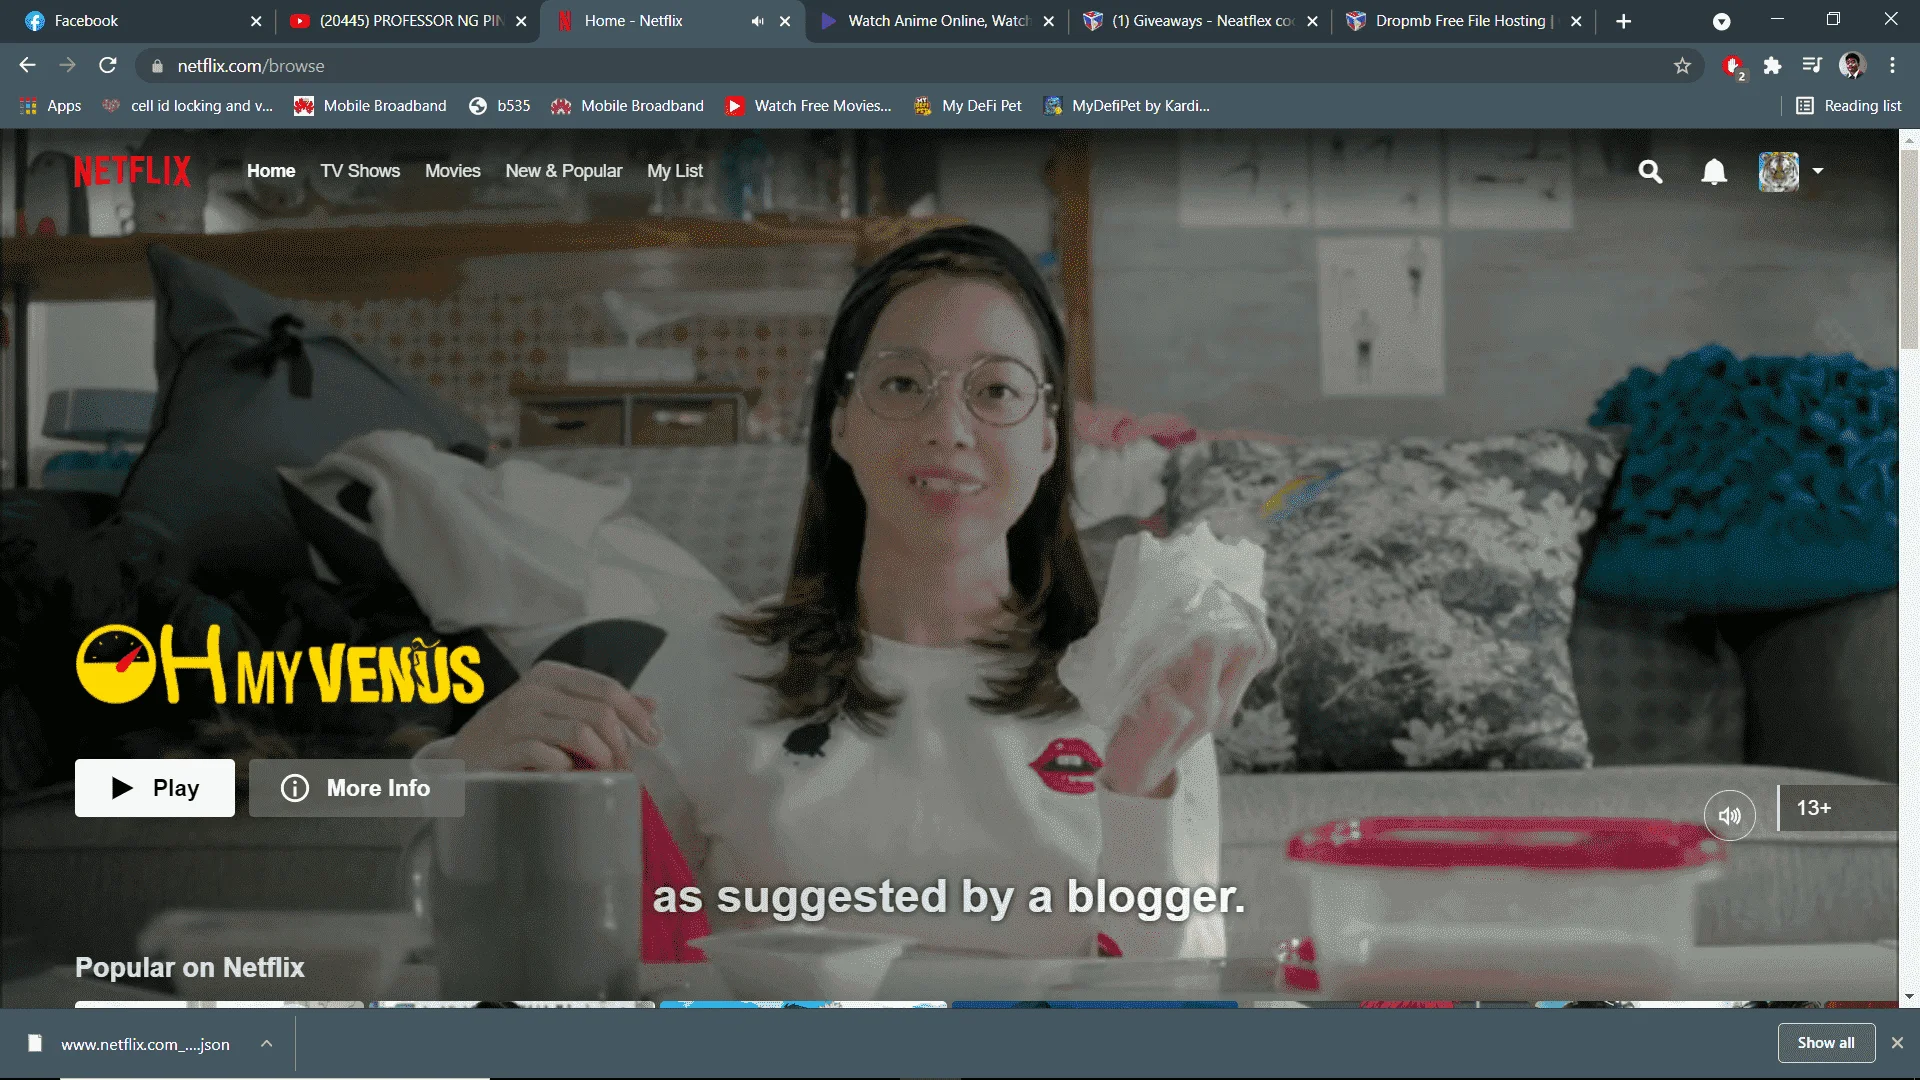Switch to the Giveaways - Neatflex tab
The image size is (1920, 1080).
click(1200, 21)
